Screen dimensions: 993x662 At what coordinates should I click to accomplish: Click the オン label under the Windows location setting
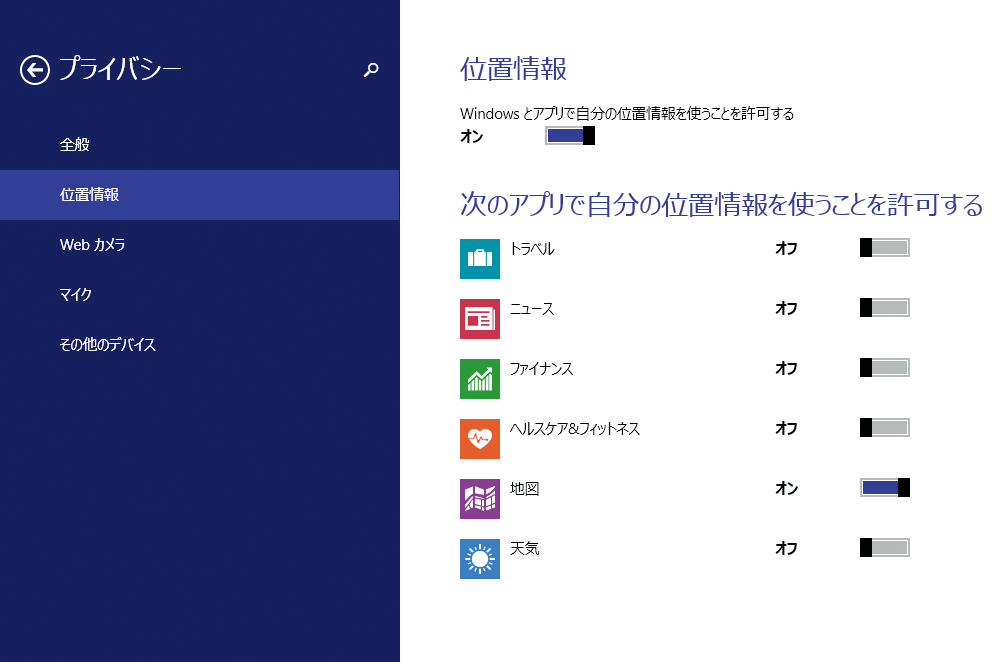click(472, 136)
